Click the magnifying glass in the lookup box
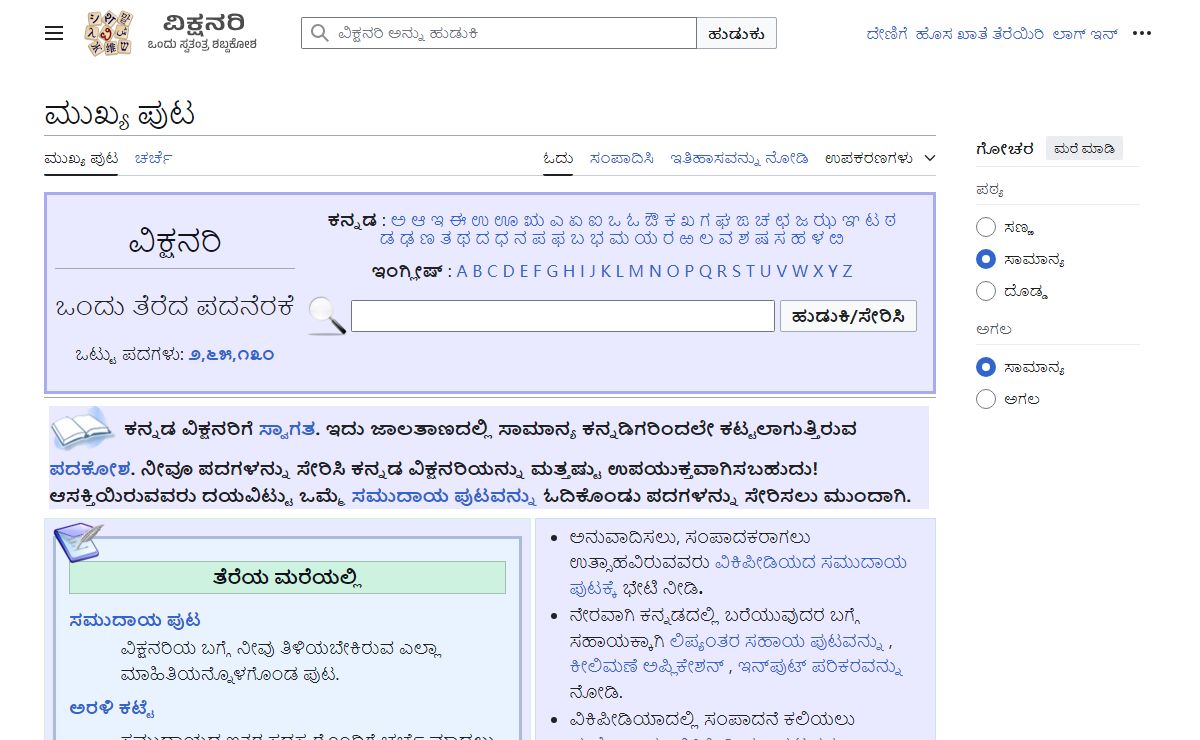Screen dimensions: 1200x740 pos(327,316)
